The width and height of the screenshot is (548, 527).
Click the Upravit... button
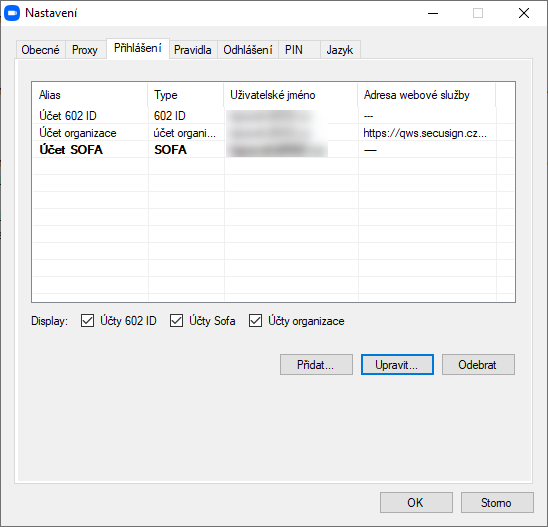click(x=397, y=364)
